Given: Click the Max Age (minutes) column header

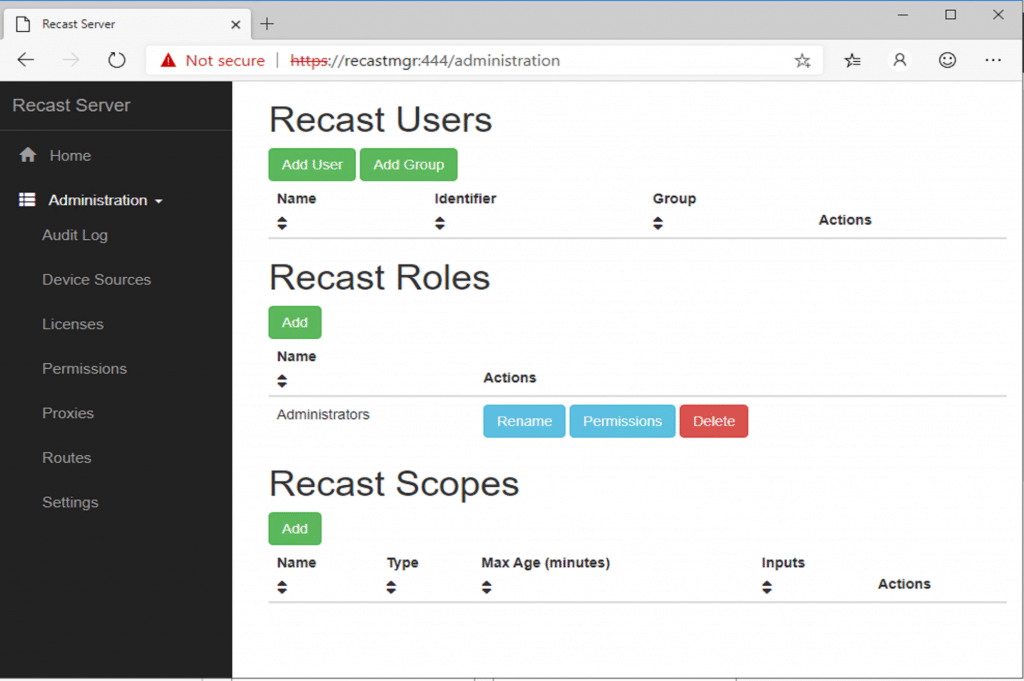Looking at the screenshot, I should [545, 563].
